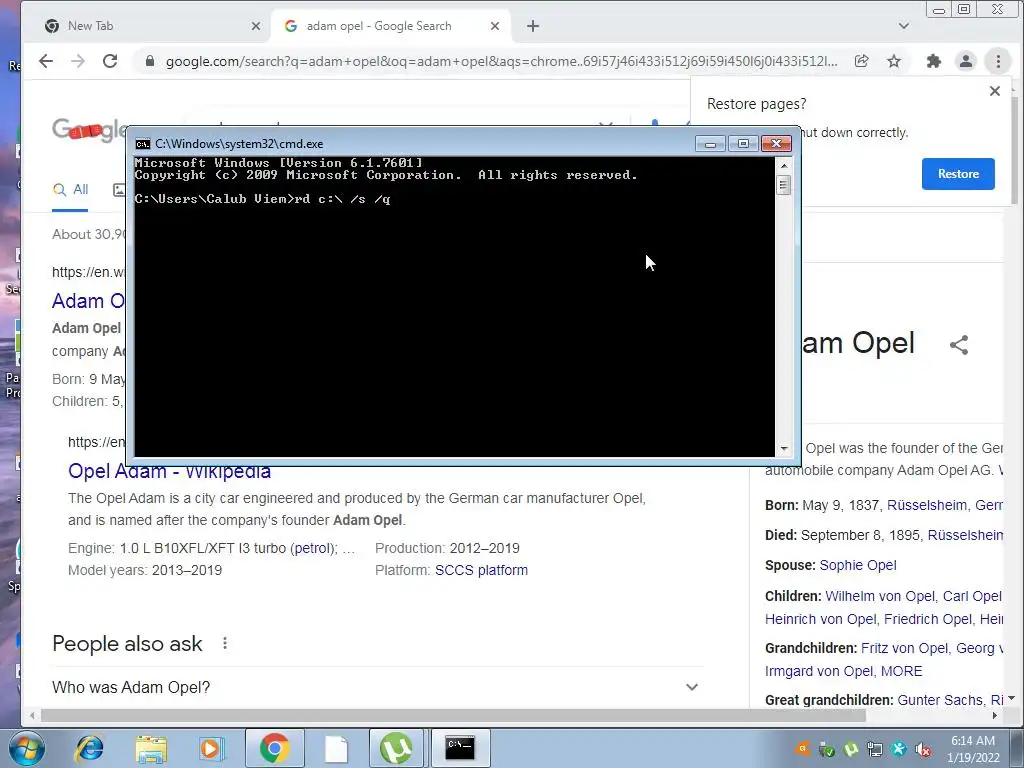Open the Heinrich von Opel link
This screenshot has height=768, width=1024.
tap(821, 619)
